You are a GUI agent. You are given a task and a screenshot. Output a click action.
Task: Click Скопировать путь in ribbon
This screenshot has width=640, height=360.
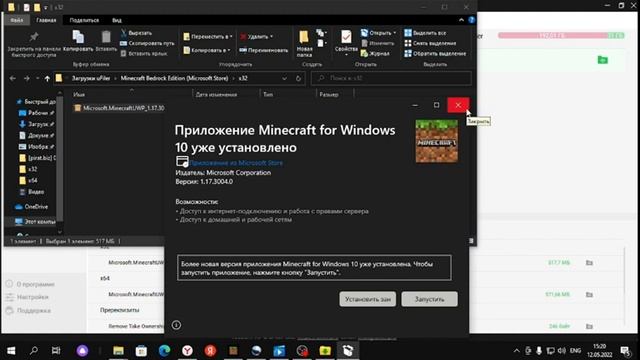[147, 43]
